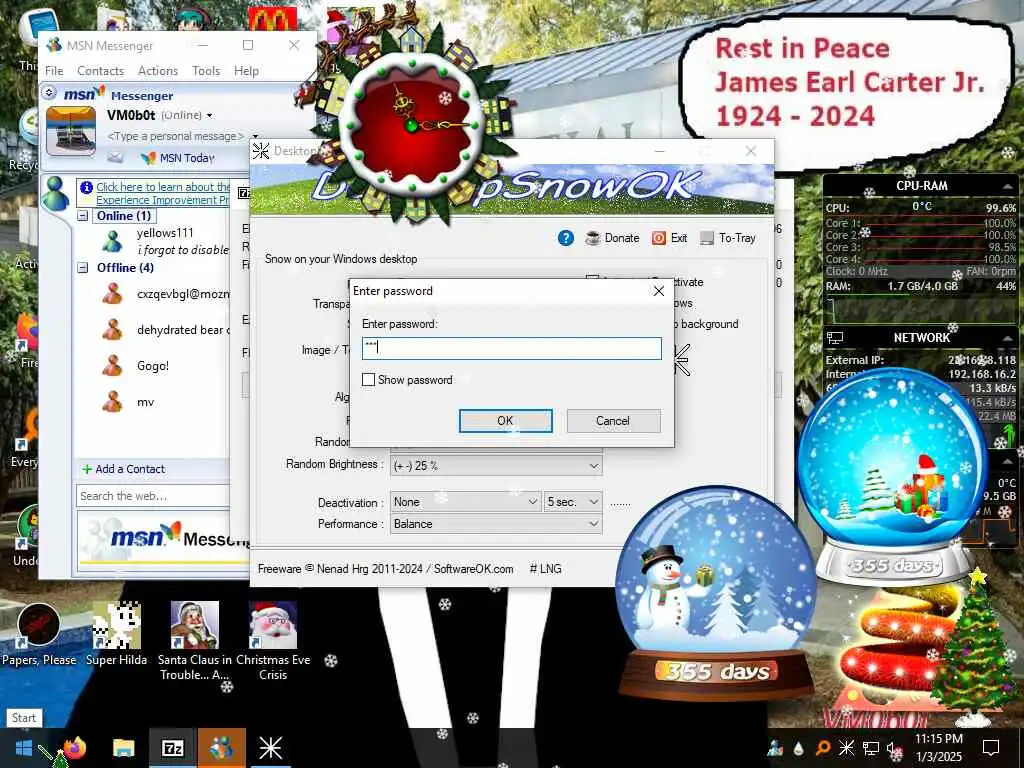Click the snowflake icon in system tray

(846, 748)
